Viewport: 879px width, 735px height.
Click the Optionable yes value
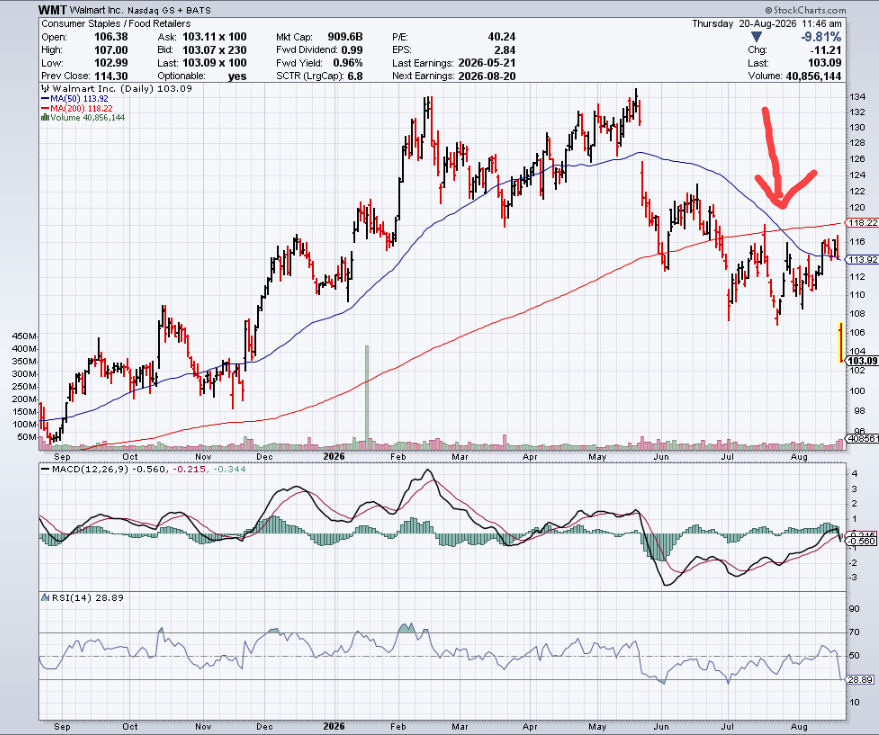click(x=238, y=76)
